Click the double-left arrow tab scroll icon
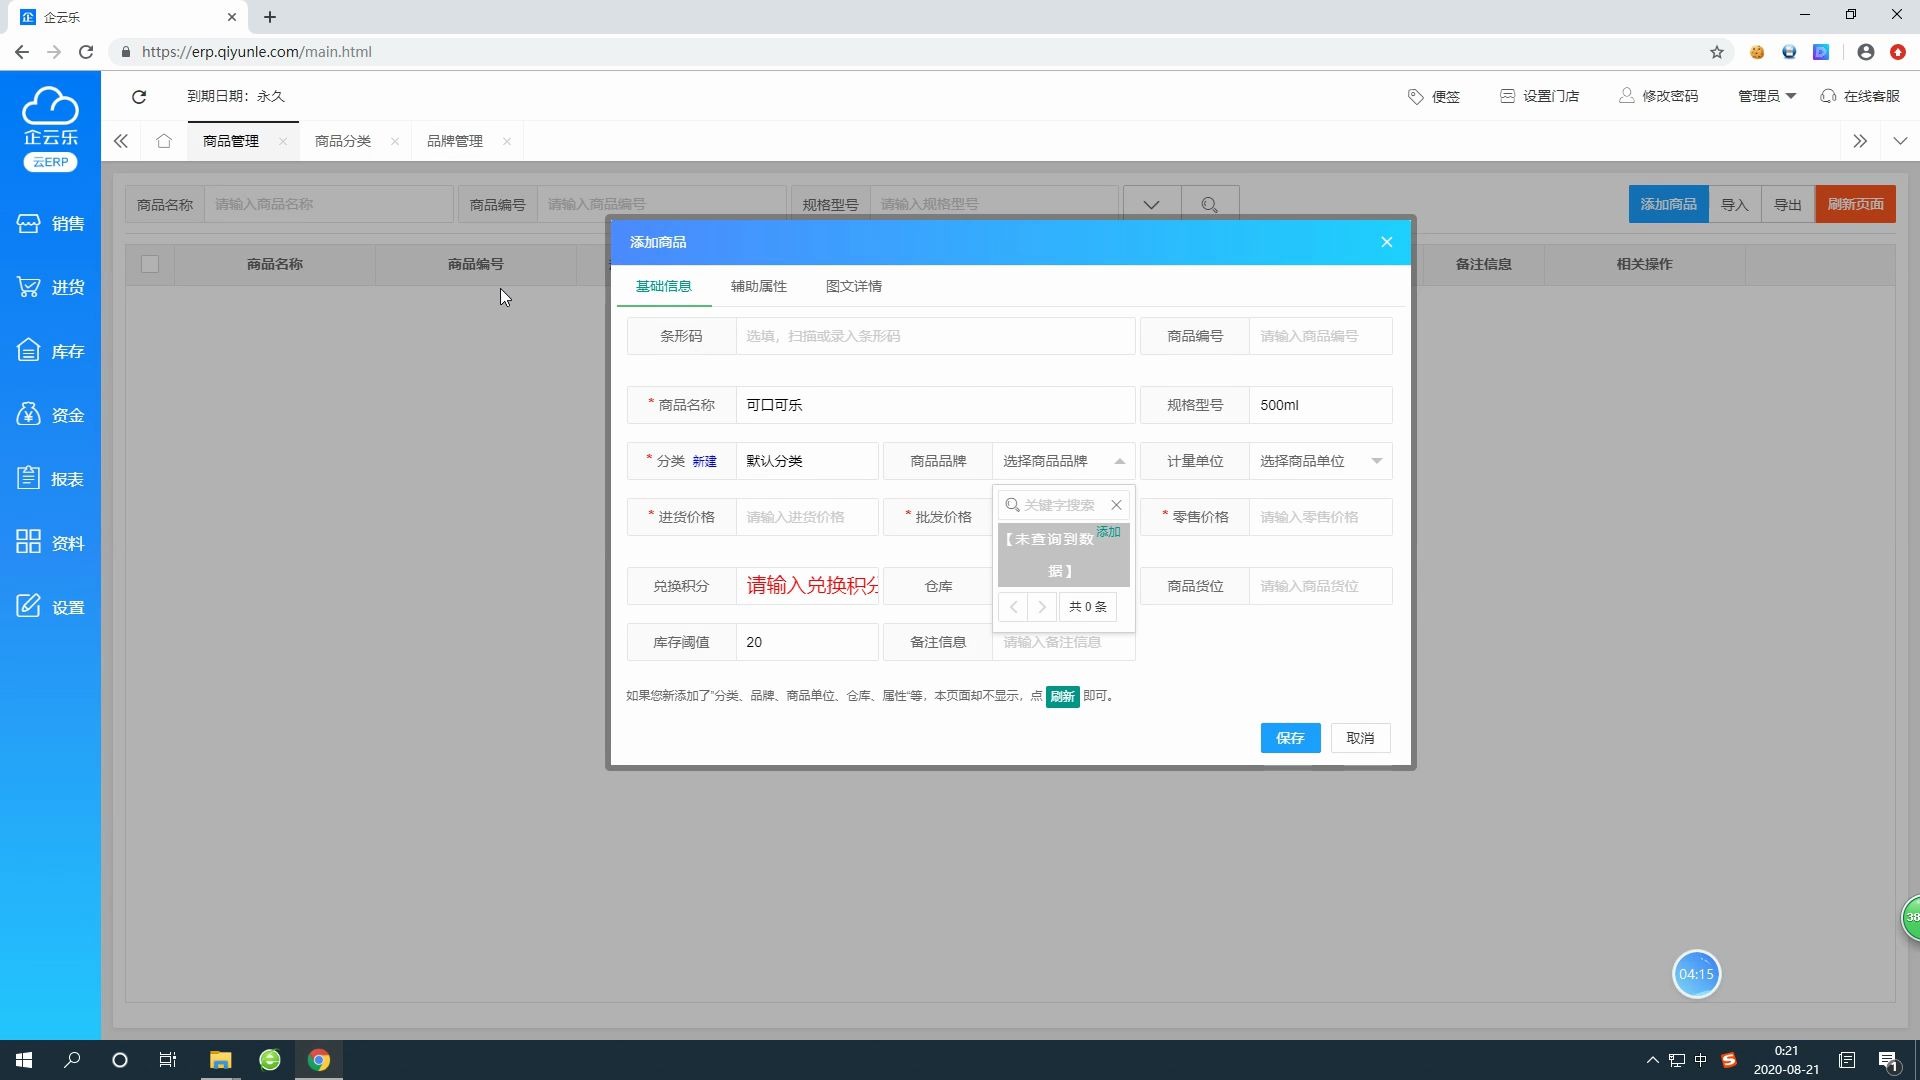This screenshot has height=1080, width=1920. click(121, 141)
